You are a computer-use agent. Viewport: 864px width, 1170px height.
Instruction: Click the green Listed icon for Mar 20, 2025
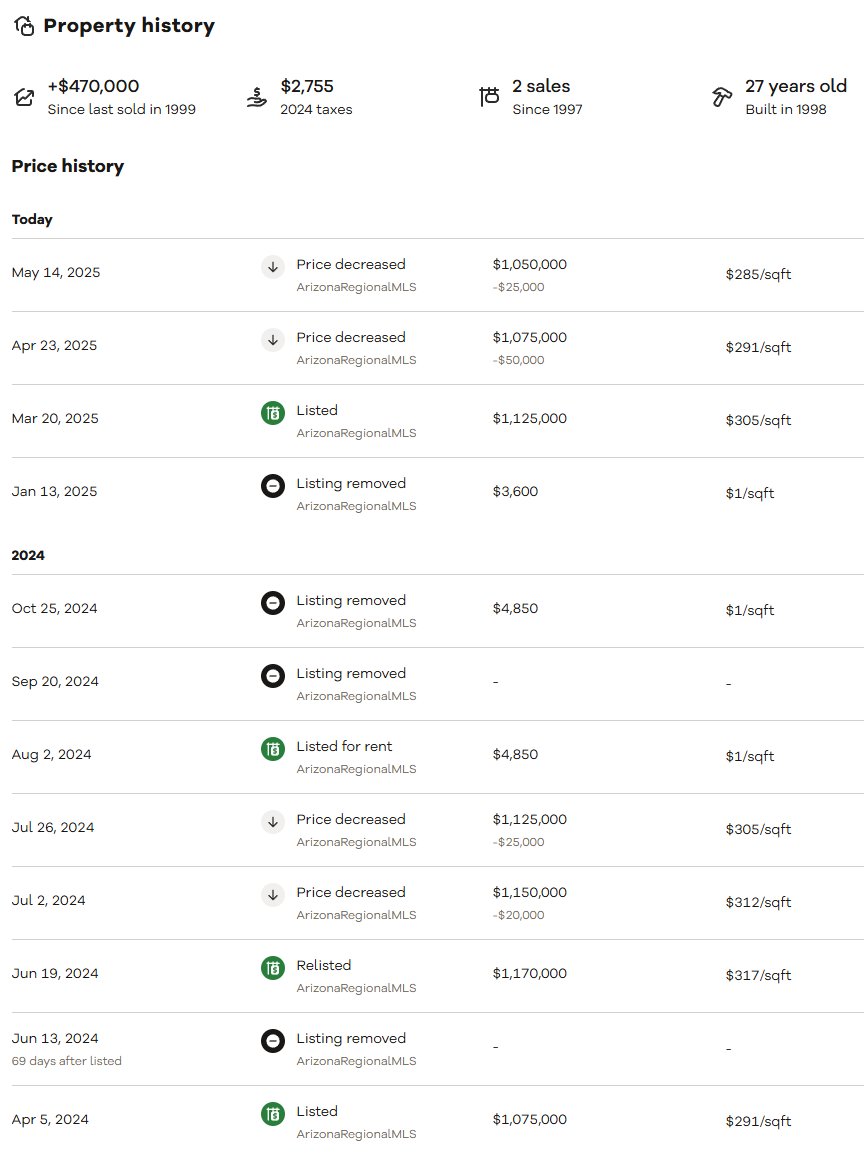pyautogui.click(x=273, y=413)
